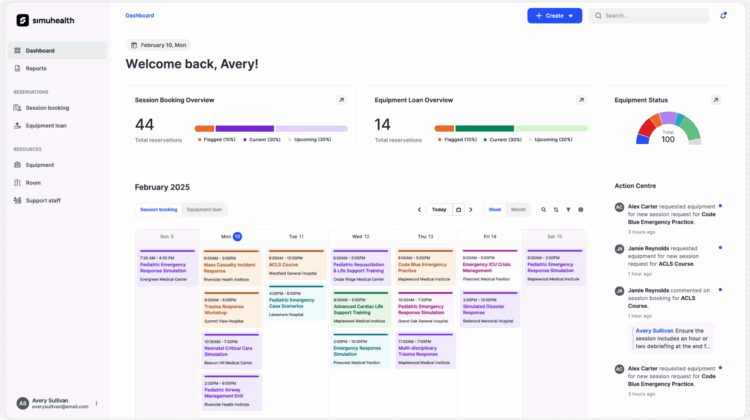Click the purple Current segment in Session Booking bar
750x420 pixels.
click(244, 128)
